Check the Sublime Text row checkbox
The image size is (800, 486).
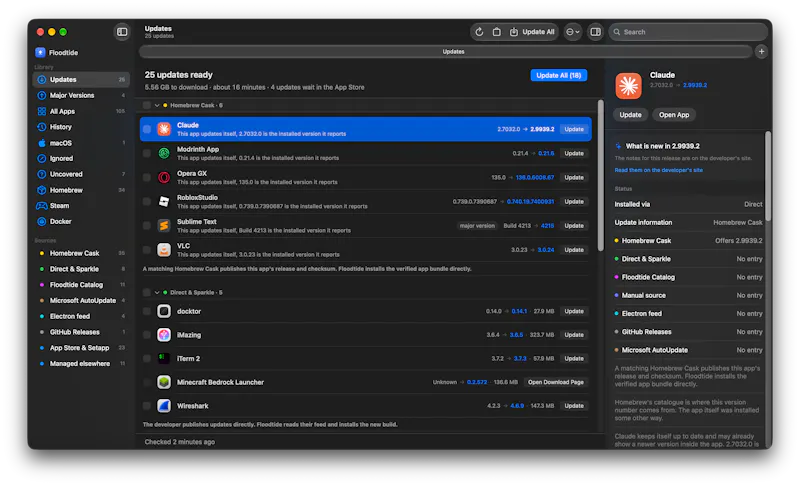147,225
